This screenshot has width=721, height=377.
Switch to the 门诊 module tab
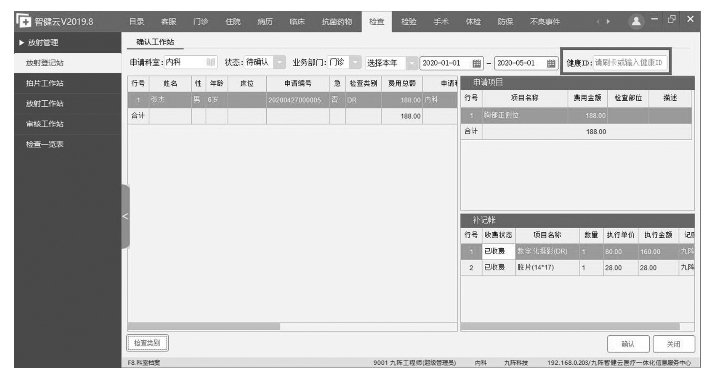[x=201, y=22]
